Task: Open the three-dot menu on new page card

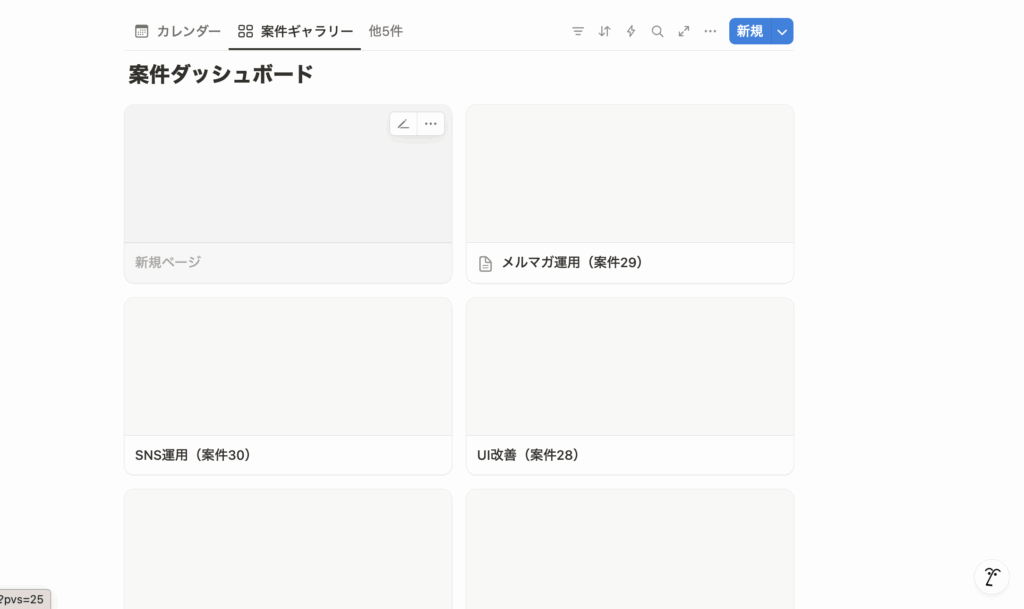Action: tap(431, 124)
